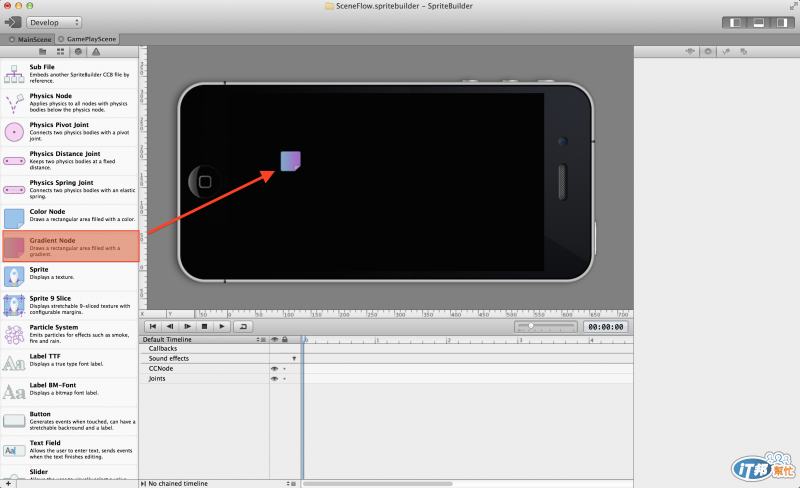Click the gradient node on the stage
This screenshot has height=488, width=800.
pos(290,161)
